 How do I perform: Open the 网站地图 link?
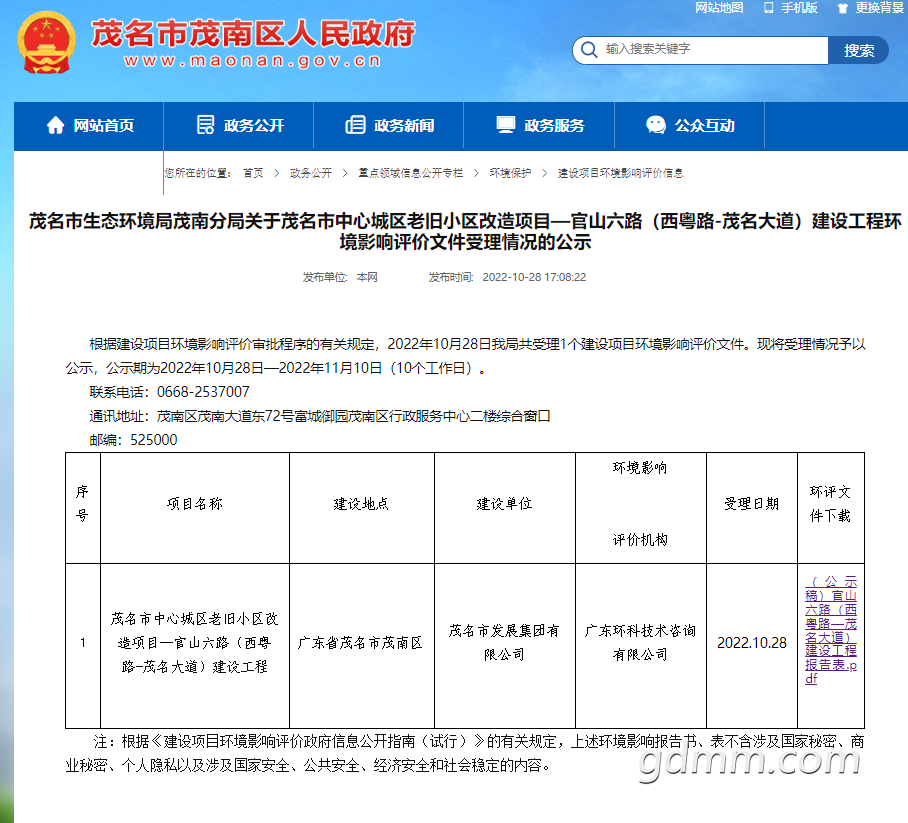(719, 8)
